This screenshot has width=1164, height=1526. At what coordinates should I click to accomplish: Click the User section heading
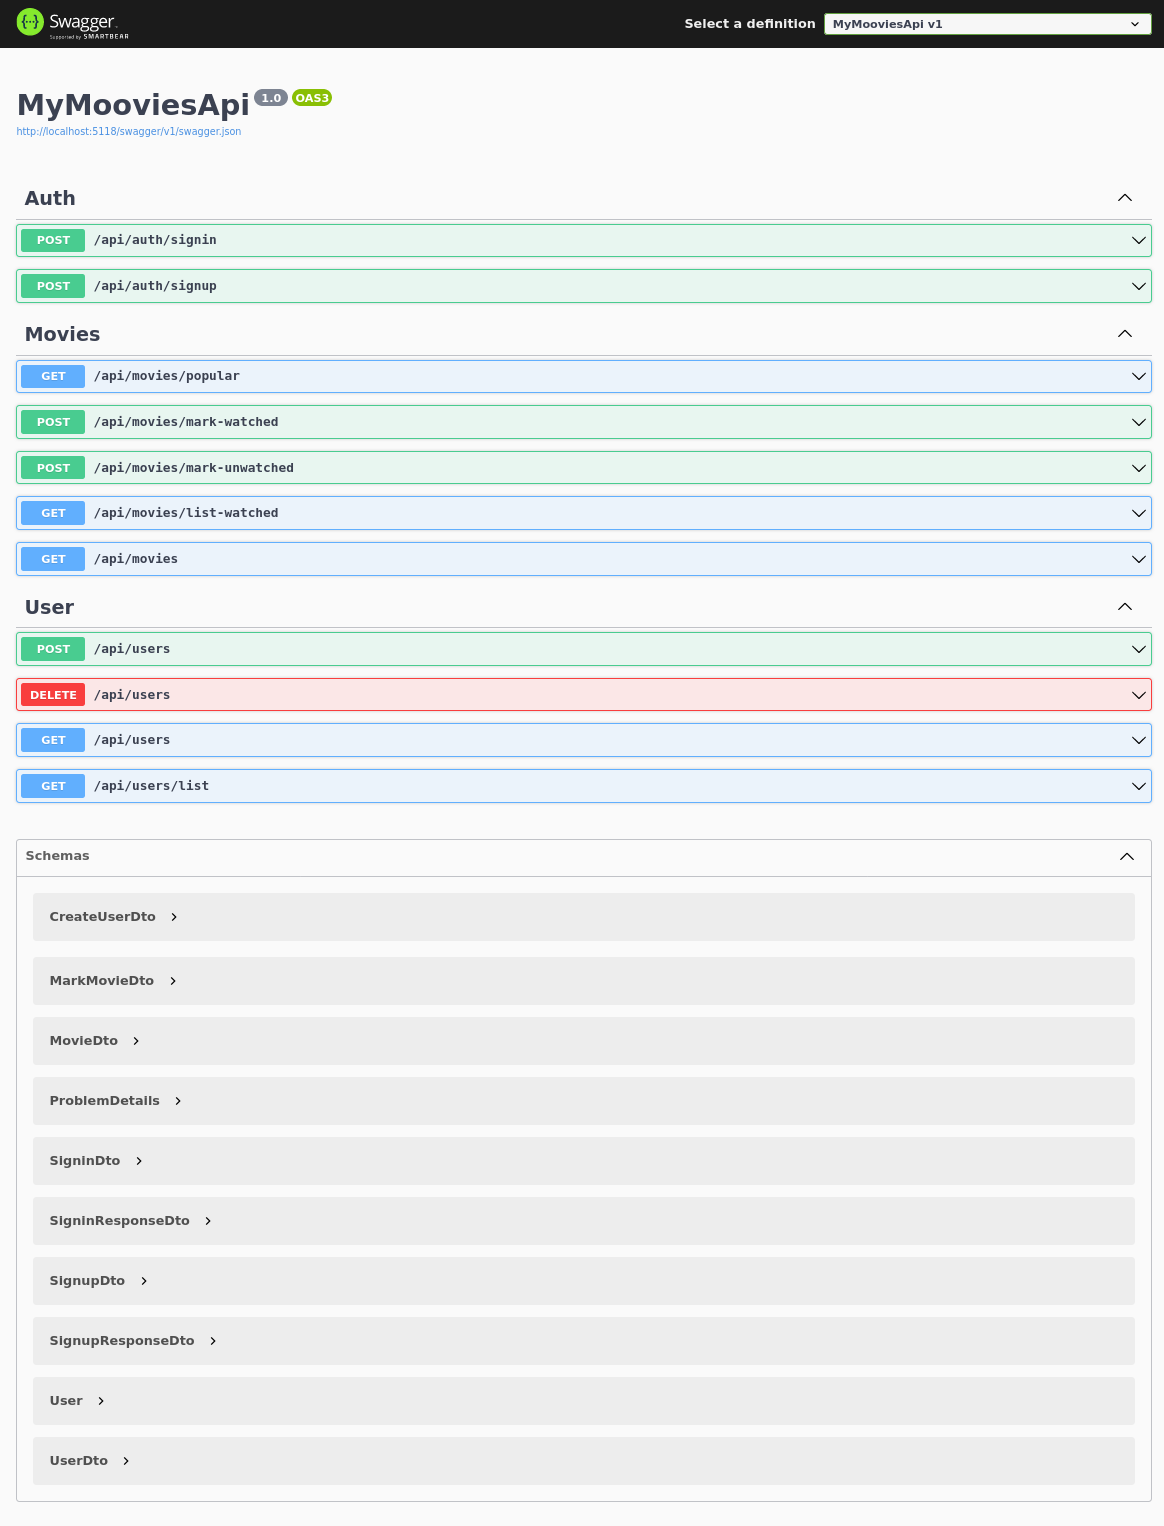point(49,607)
